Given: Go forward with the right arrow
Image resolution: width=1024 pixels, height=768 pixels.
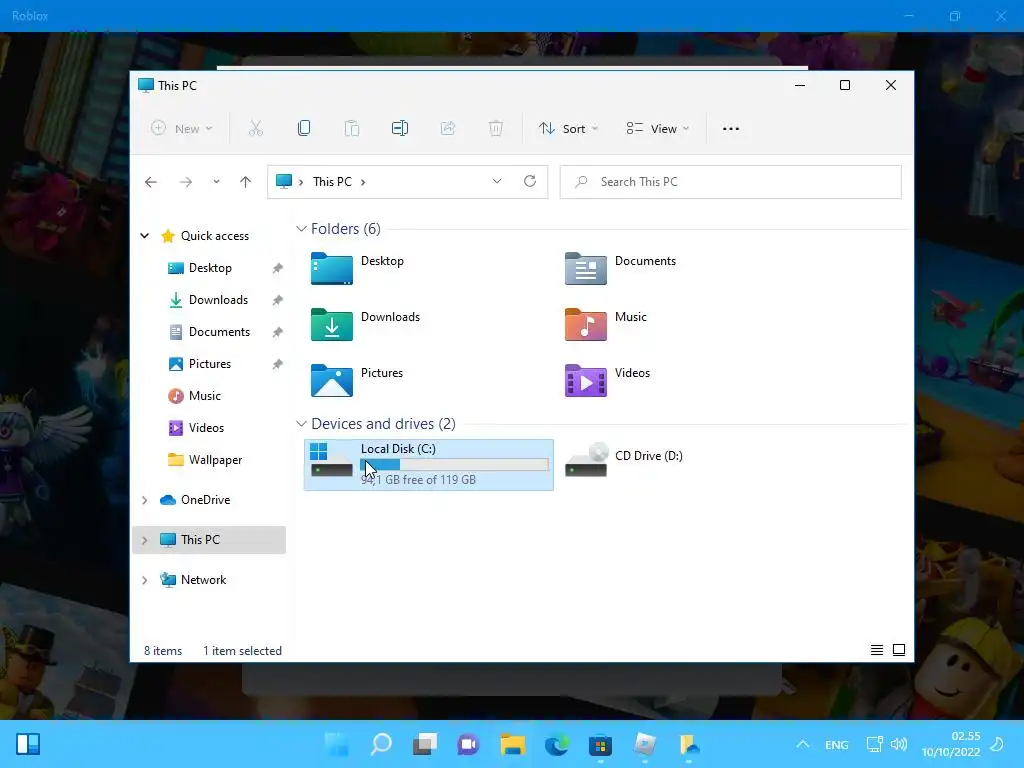Looking at the screenshot, I should click(185, 182).
